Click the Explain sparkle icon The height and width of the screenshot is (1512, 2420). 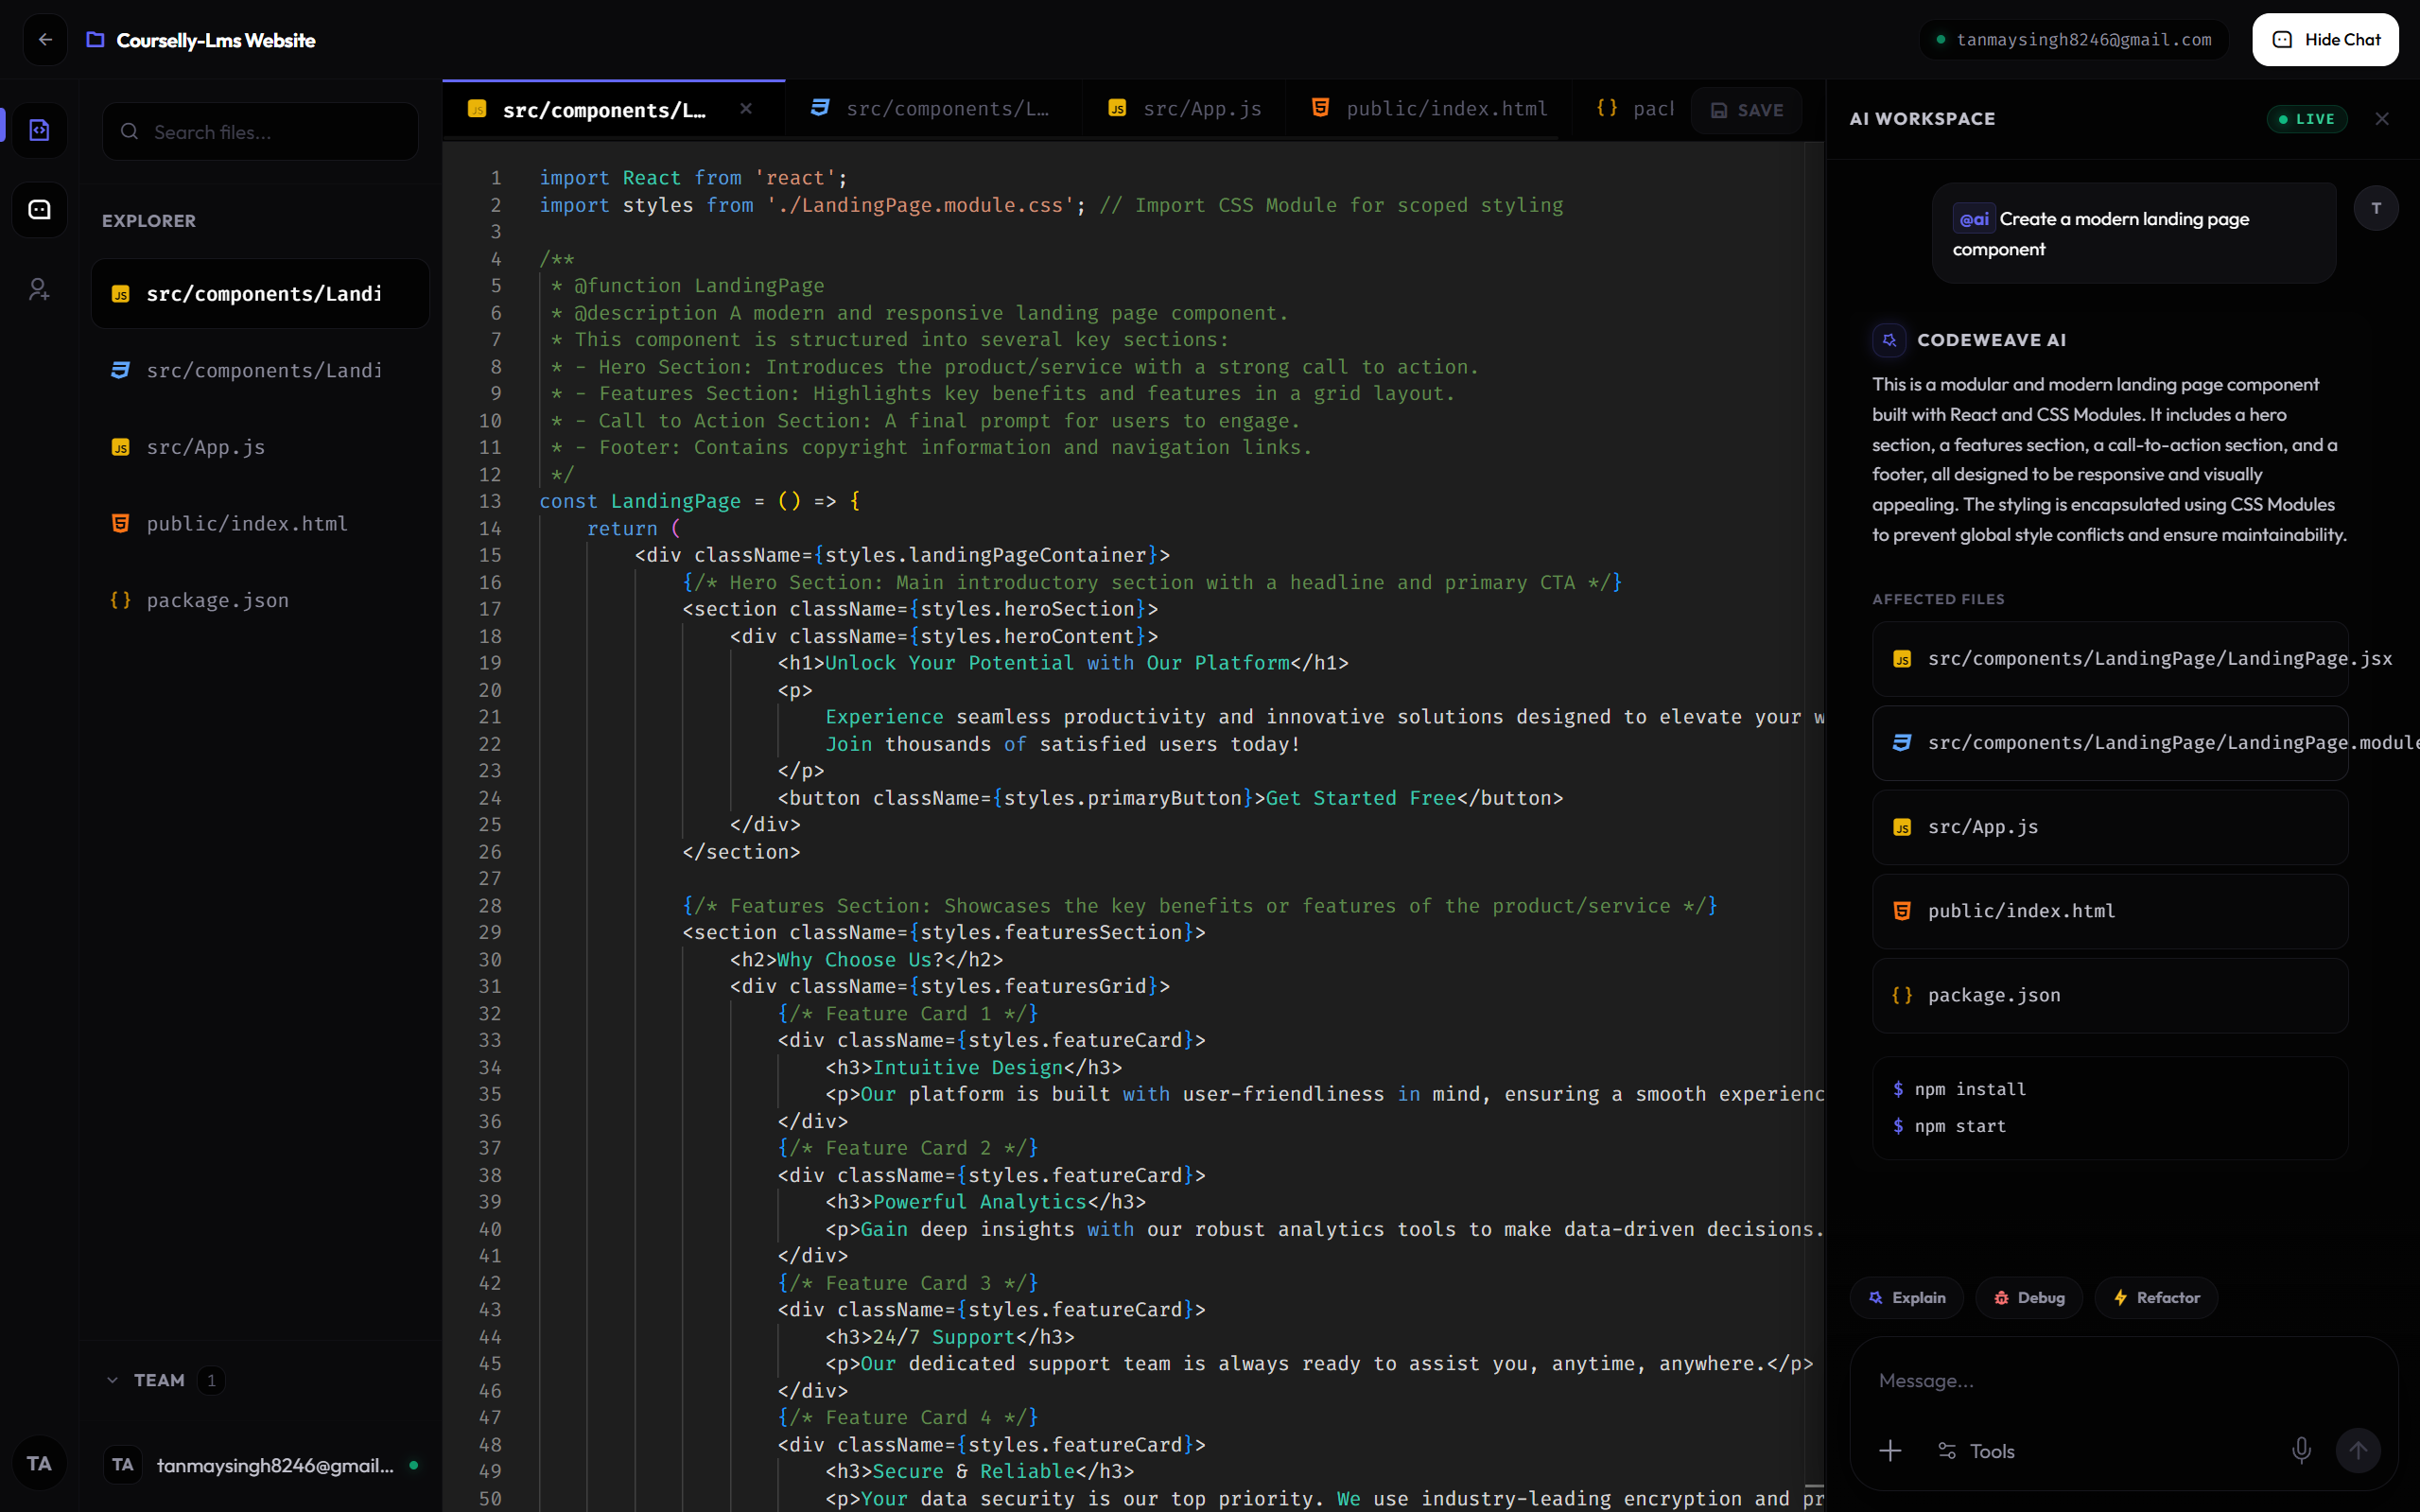click(x=1876, y=1298)
